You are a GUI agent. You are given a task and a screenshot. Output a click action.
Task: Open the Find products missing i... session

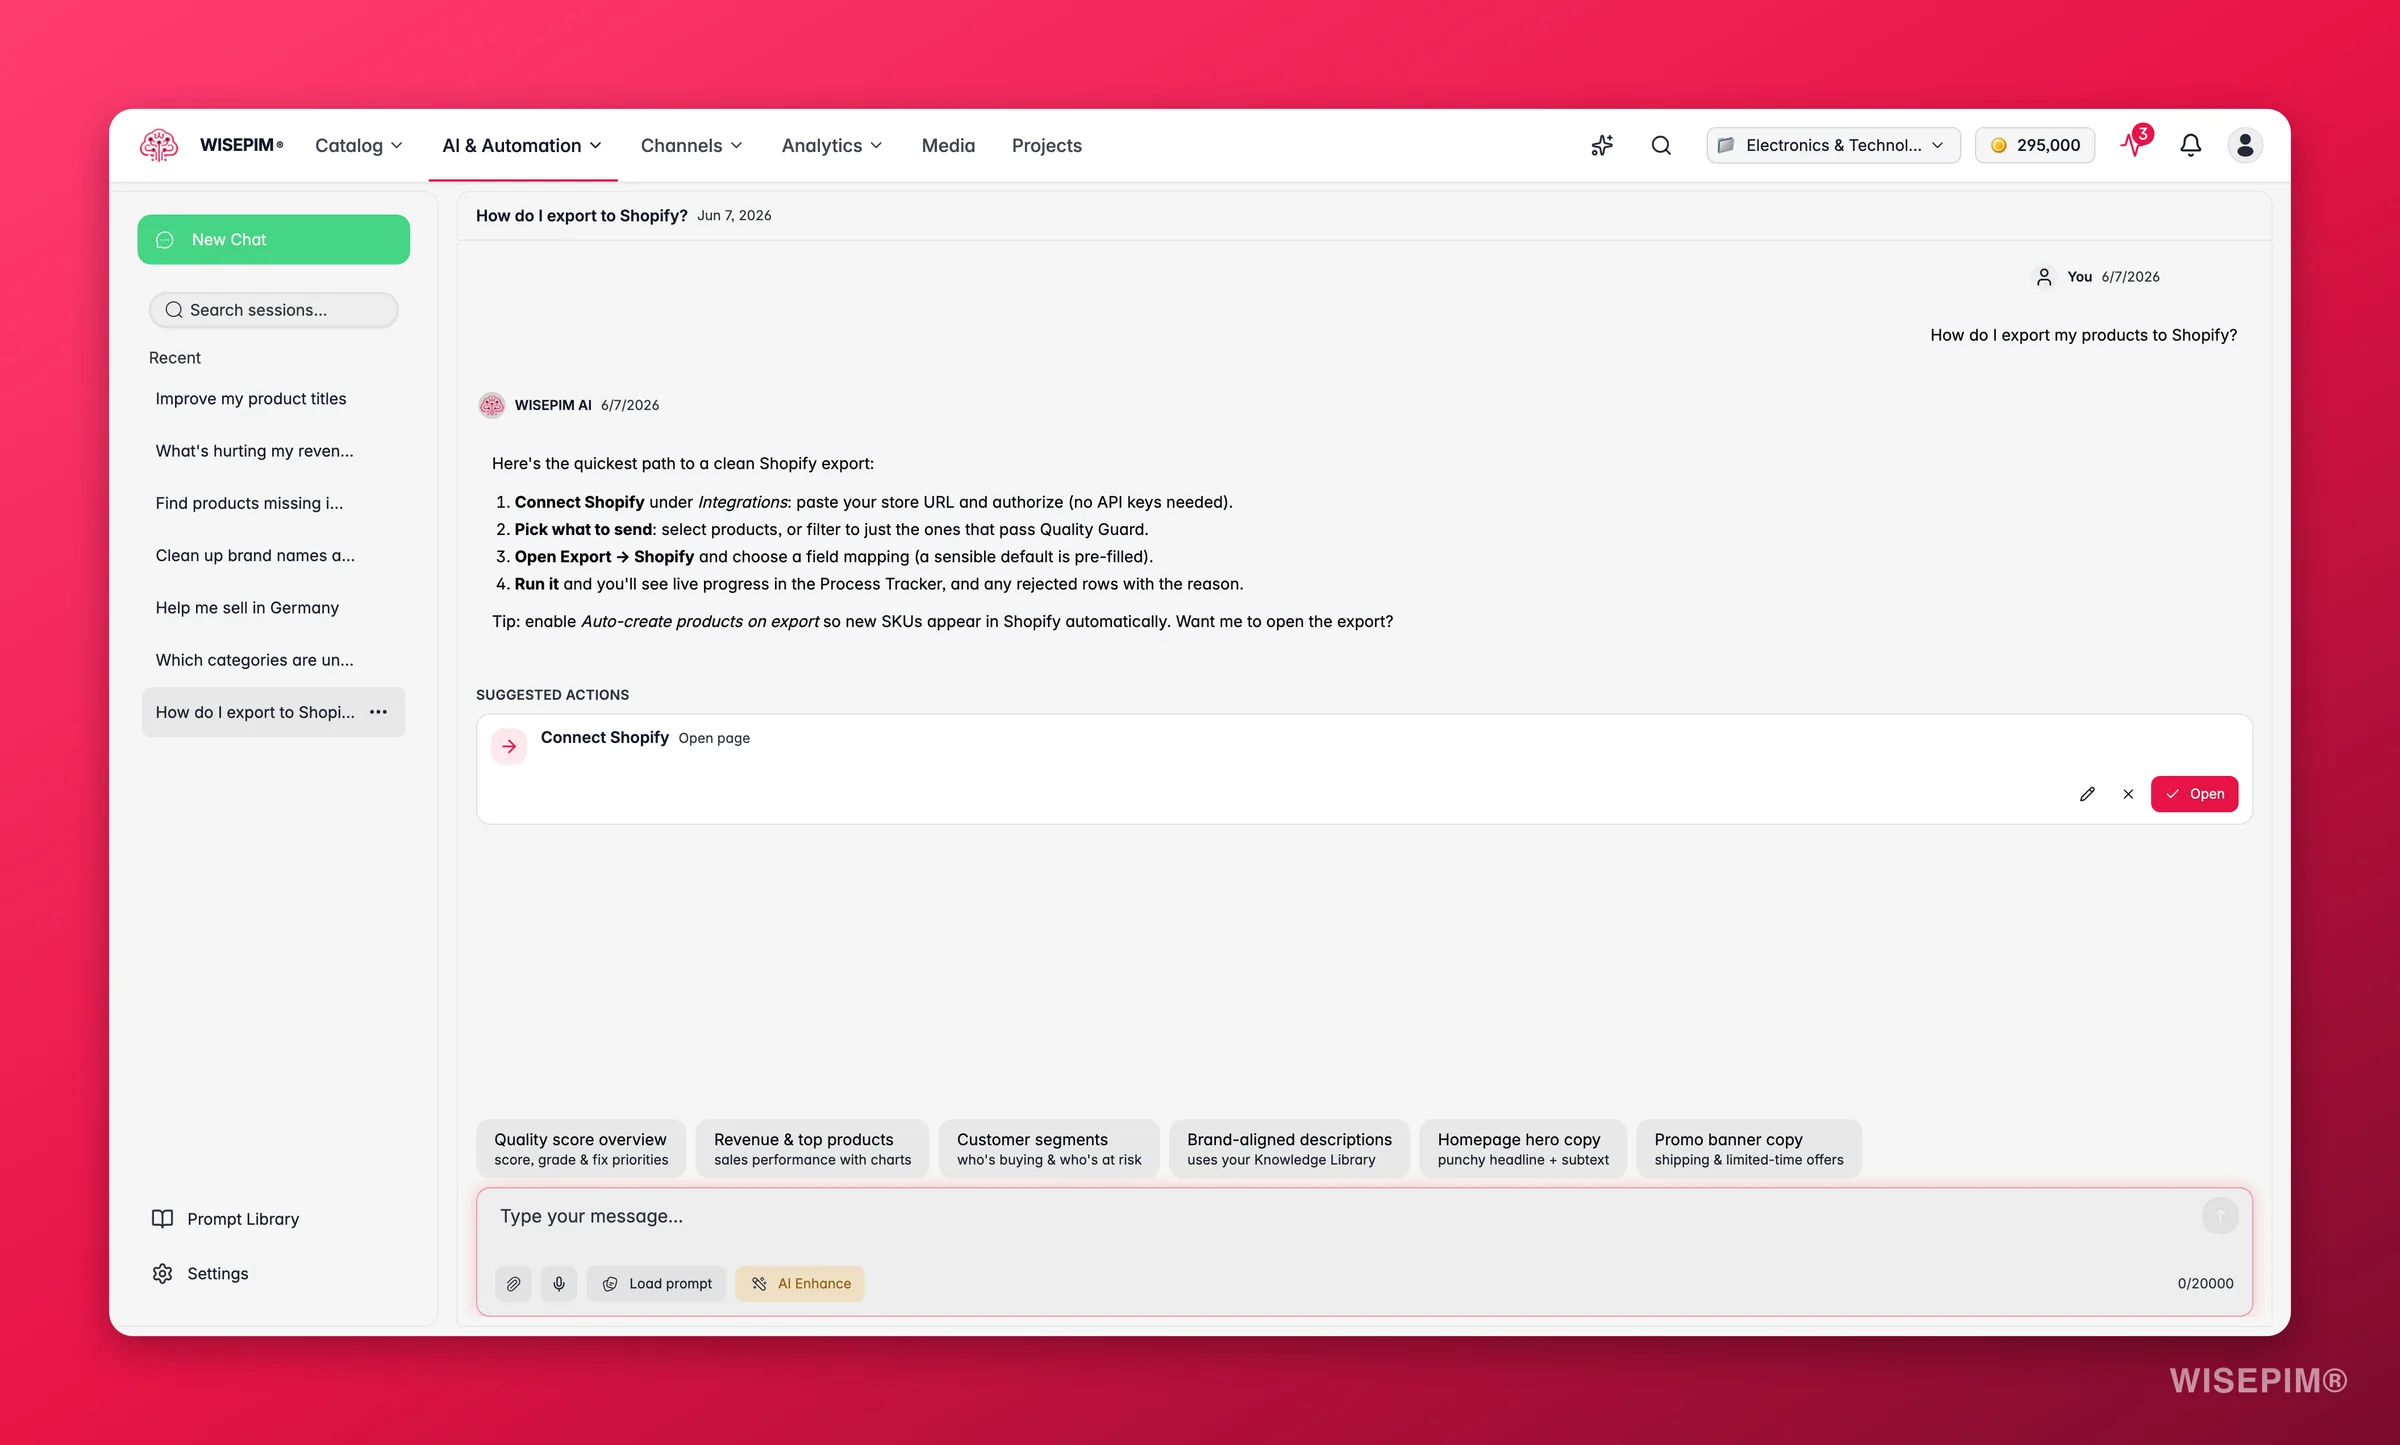[x=274, y=503]
